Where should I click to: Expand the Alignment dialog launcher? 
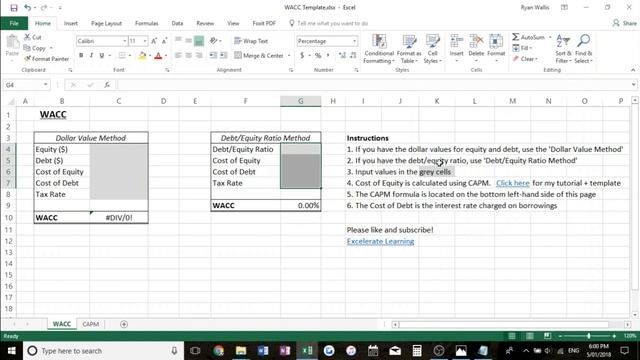[291, 70]
